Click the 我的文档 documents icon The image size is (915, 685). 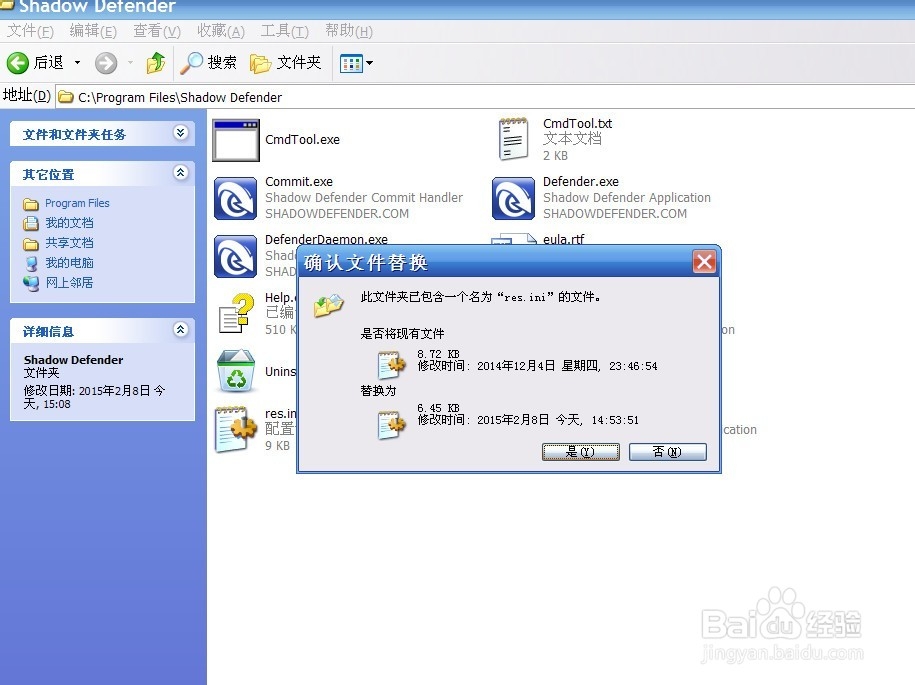coord(31,223)
